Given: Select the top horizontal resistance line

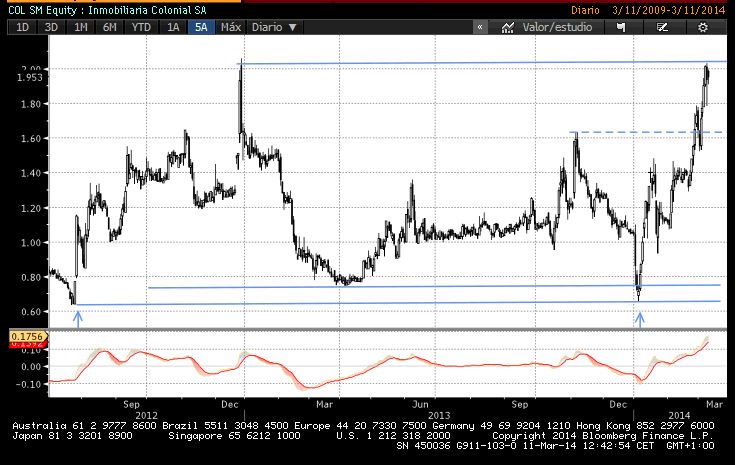Looking at the screenshot, I should point(483,62).
